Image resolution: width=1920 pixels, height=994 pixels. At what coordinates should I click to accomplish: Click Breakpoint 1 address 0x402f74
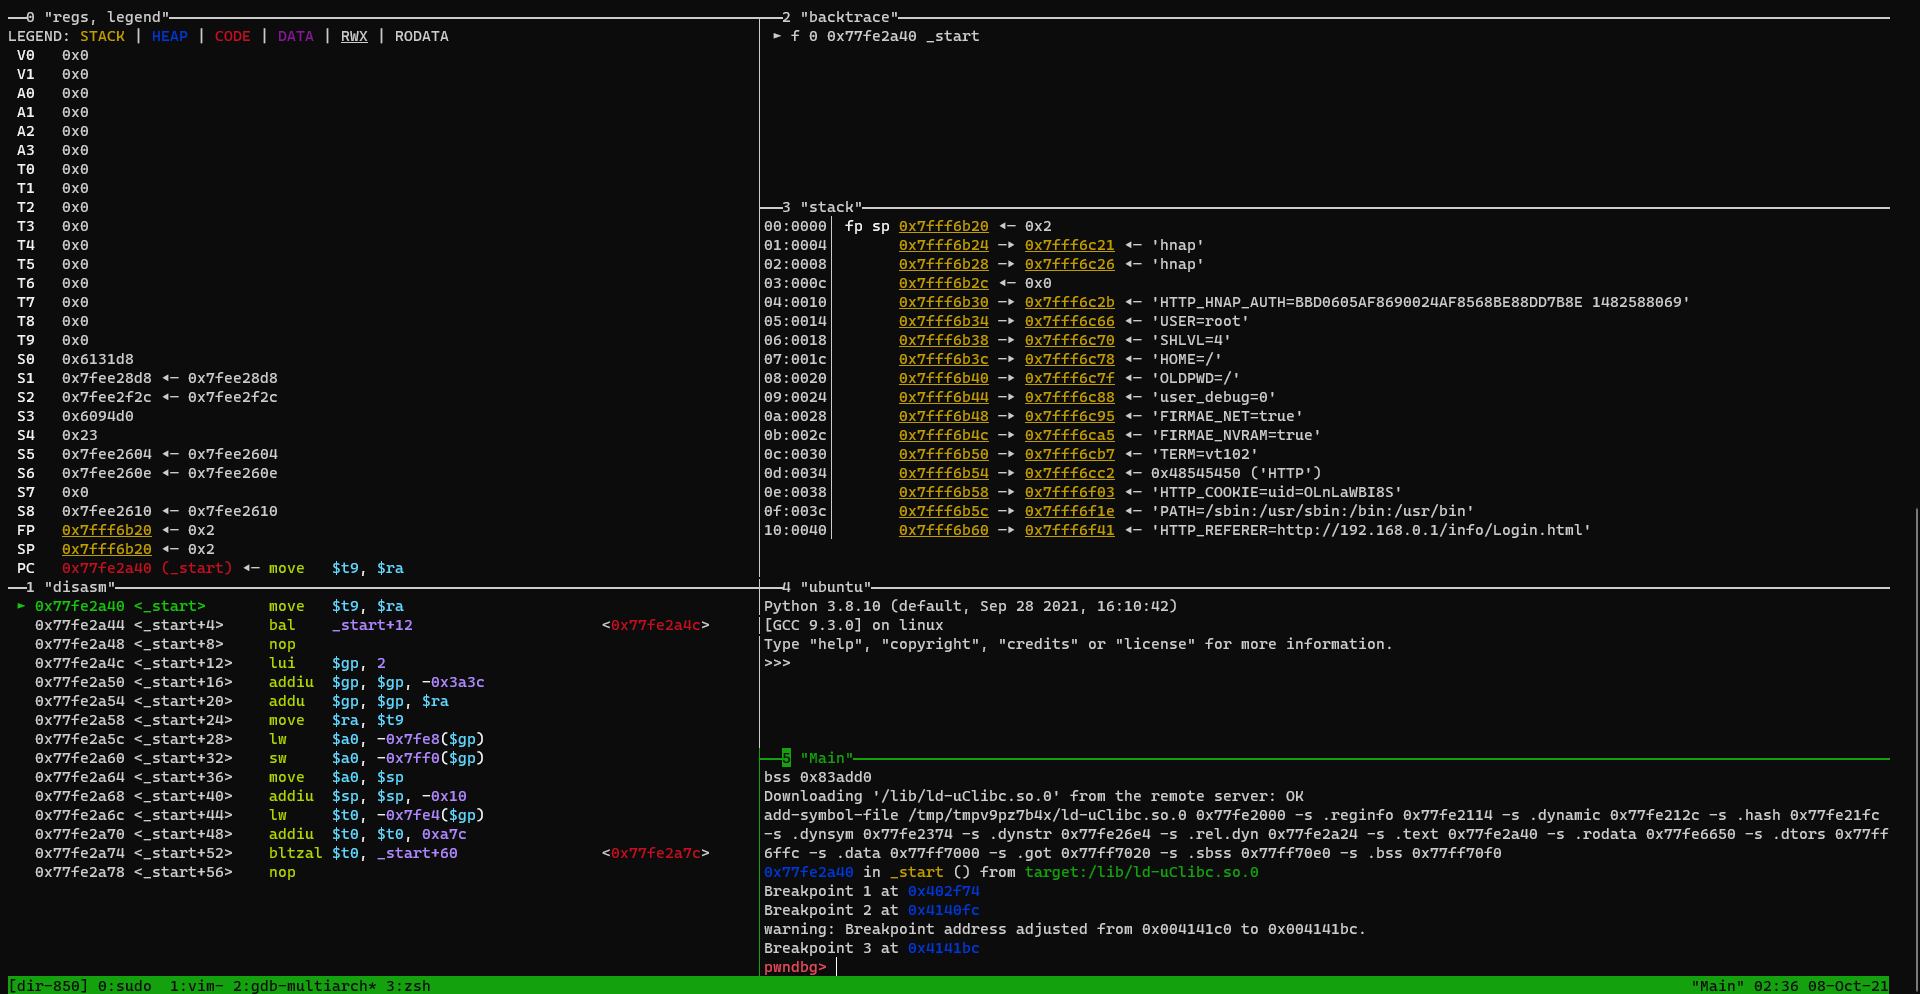[944, 891]
